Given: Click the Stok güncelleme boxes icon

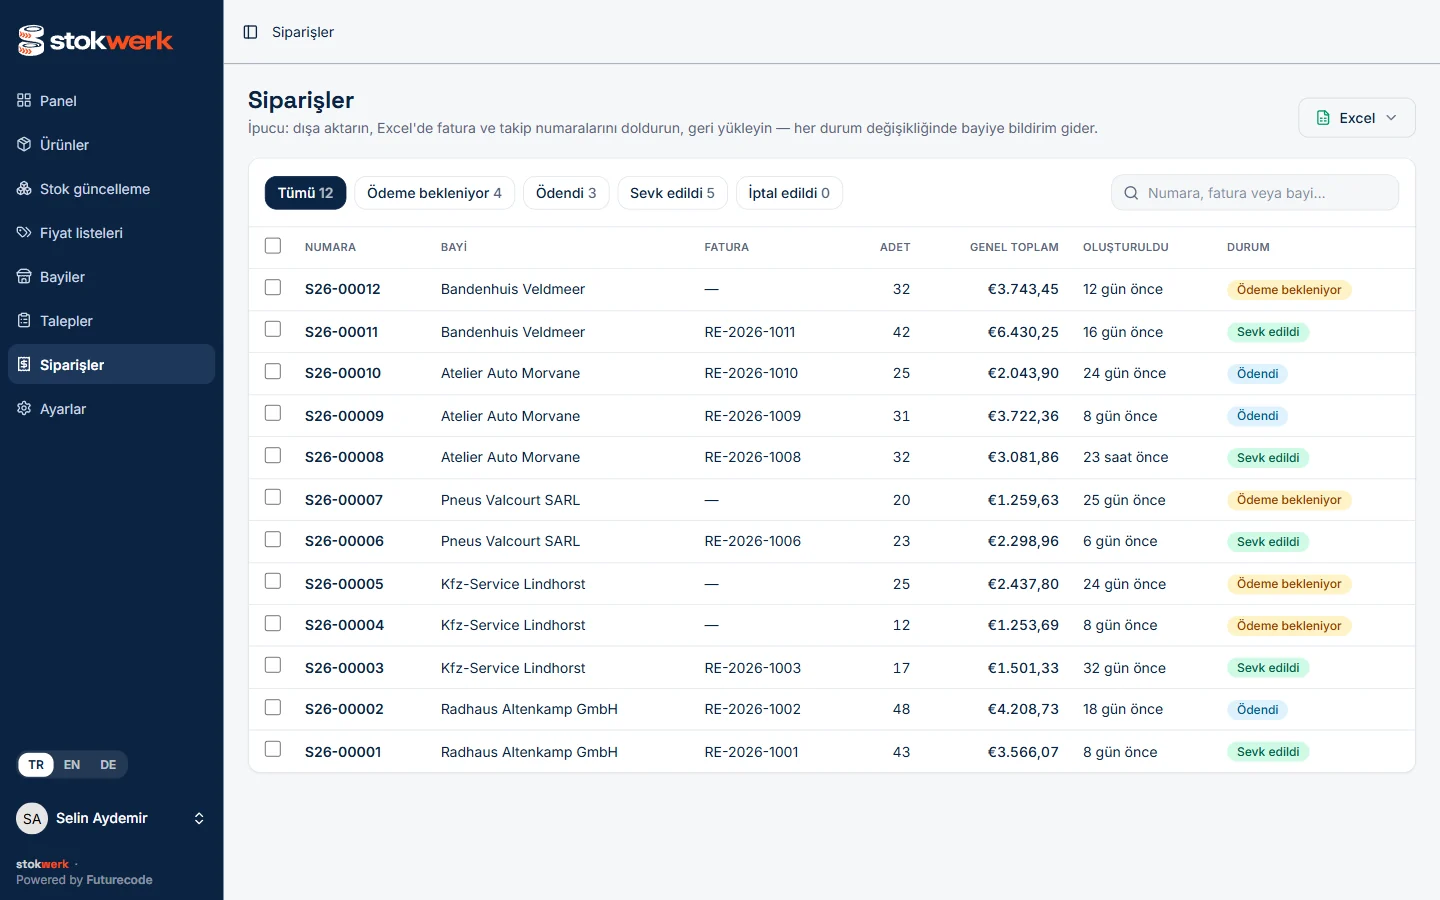Looking at the screenshot, I should pyautogui.click(x=24, y=188).
